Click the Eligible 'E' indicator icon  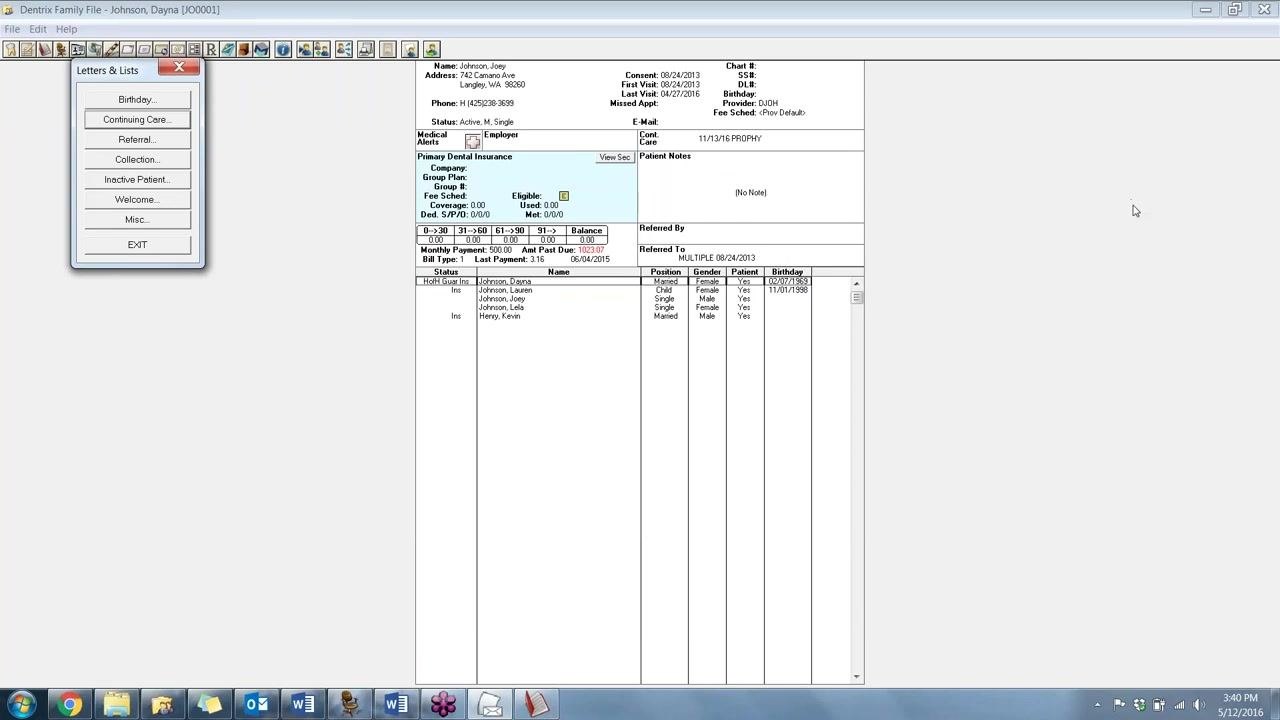pyautogui.click(x=564, y=196)
